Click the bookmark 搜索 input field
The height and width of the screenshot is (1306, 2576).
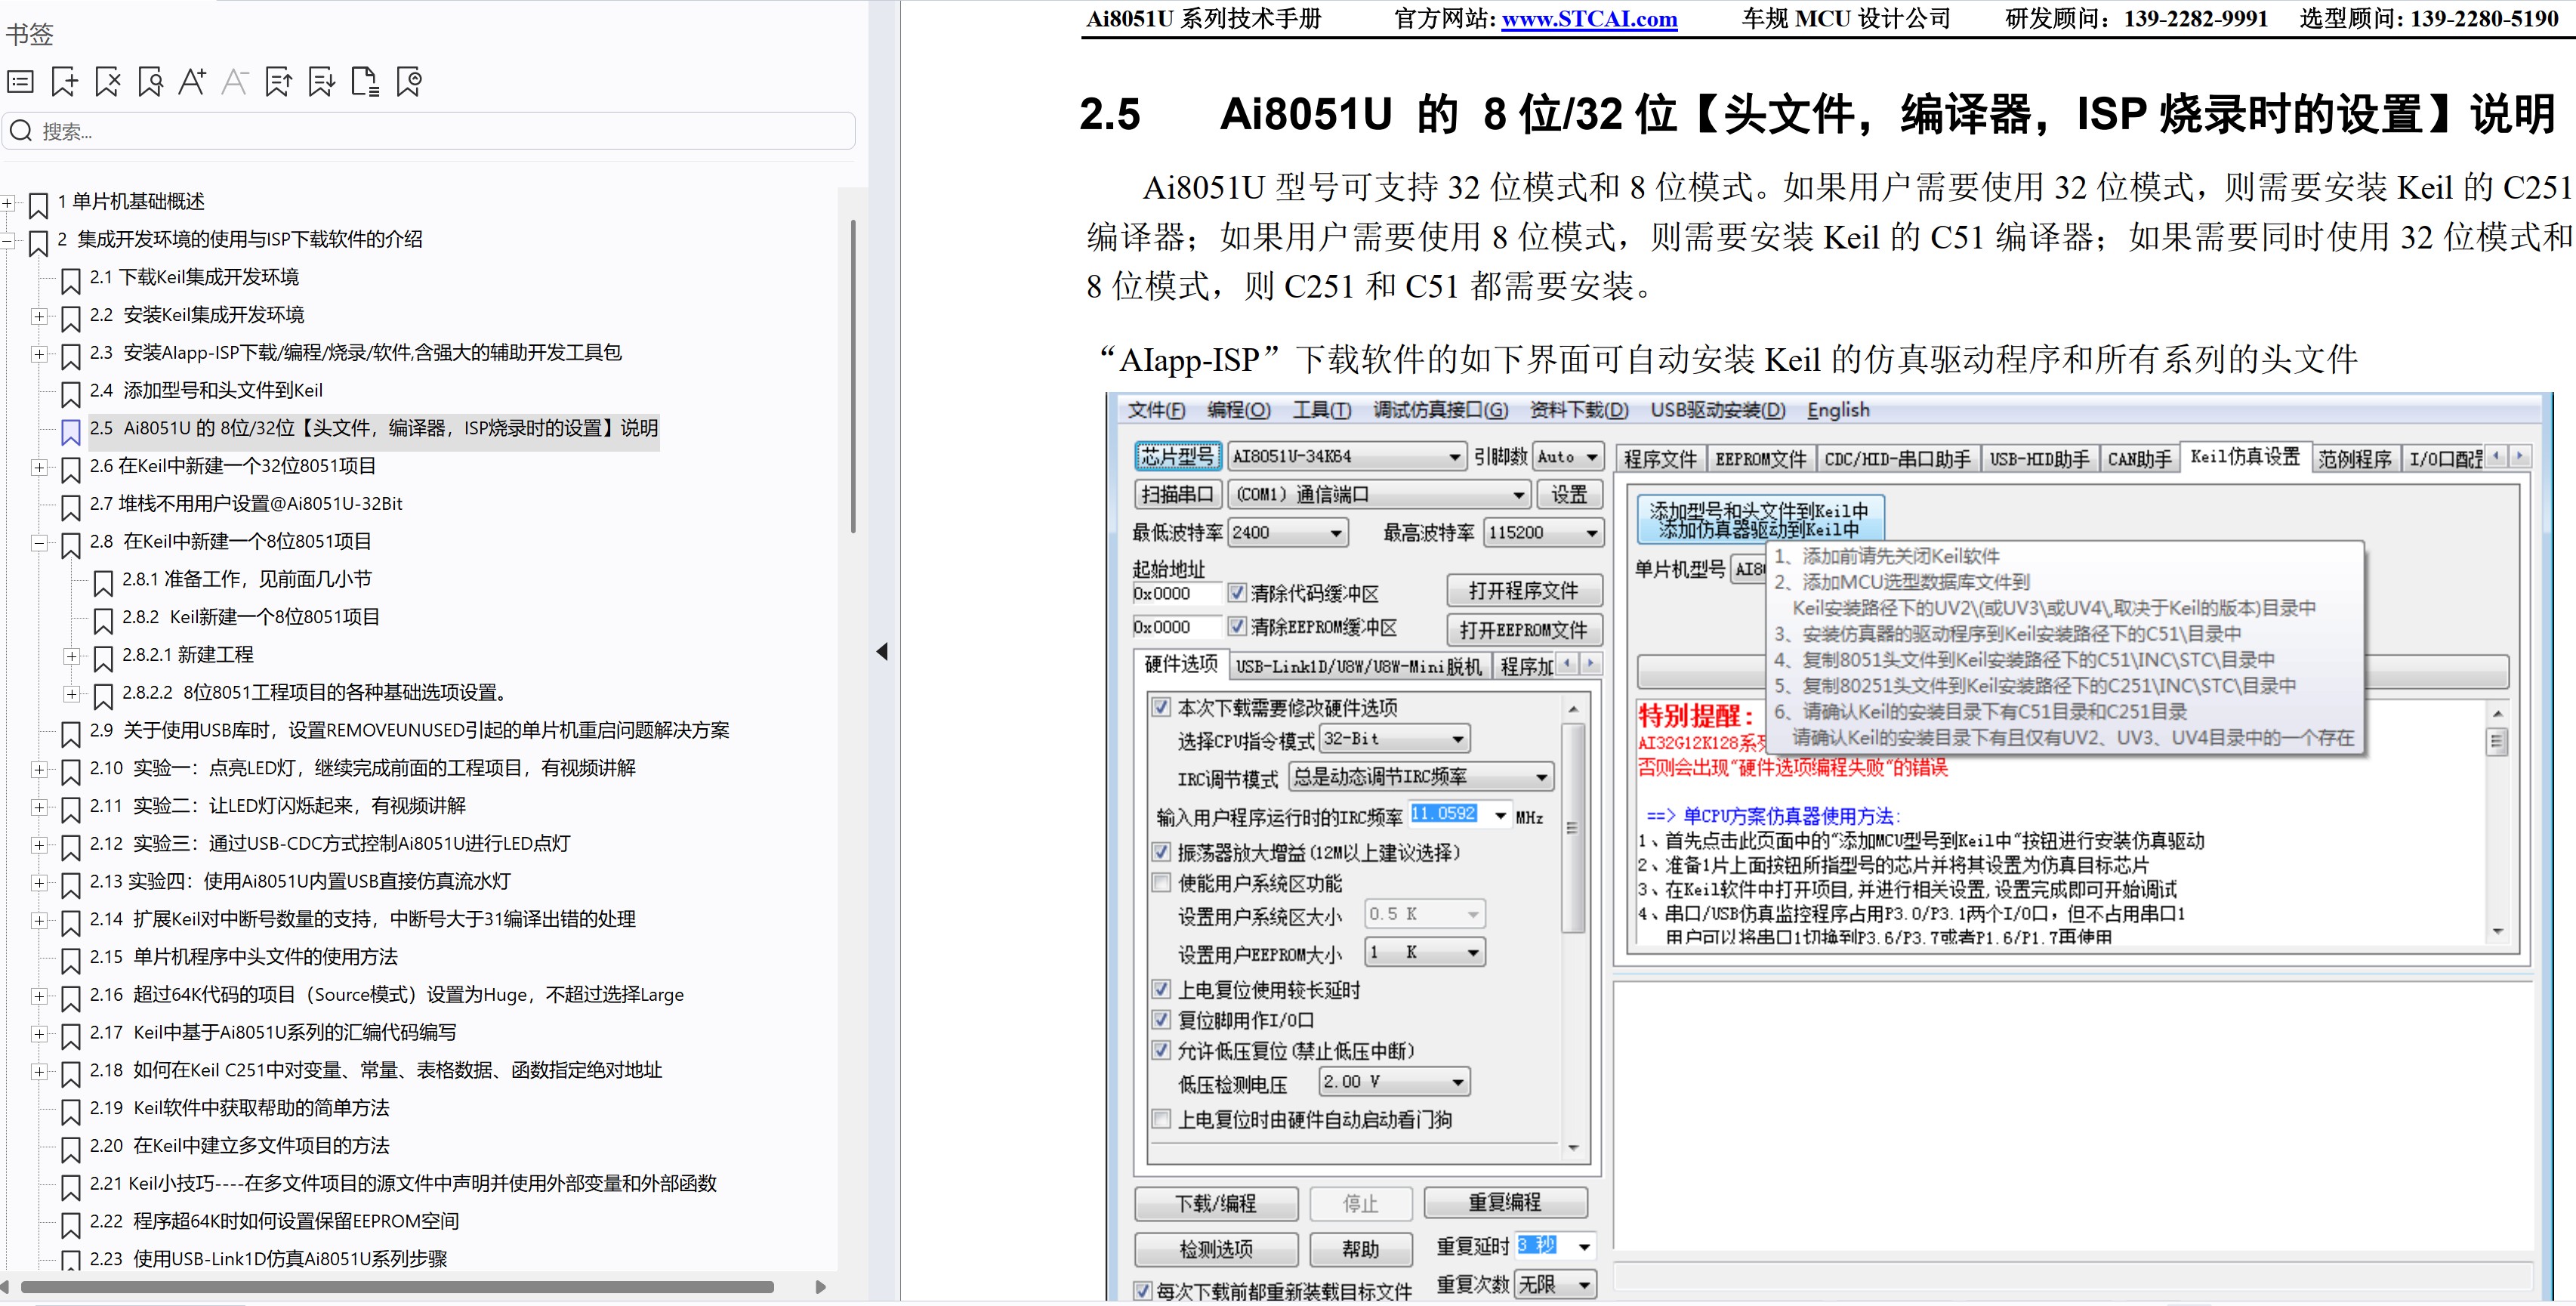tap(430, 131)
